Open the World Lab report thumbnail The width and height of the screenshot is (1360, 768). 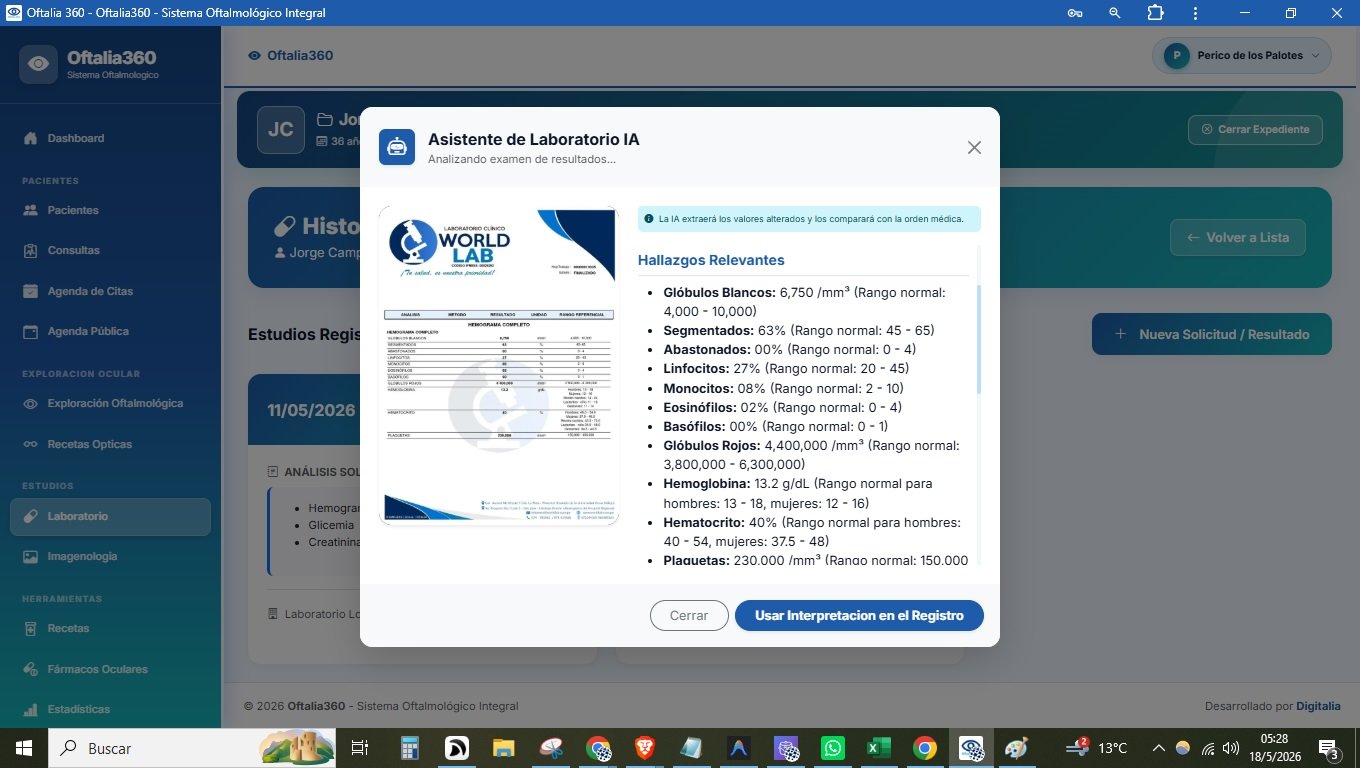pyautogui.click(x=498, y=366)
